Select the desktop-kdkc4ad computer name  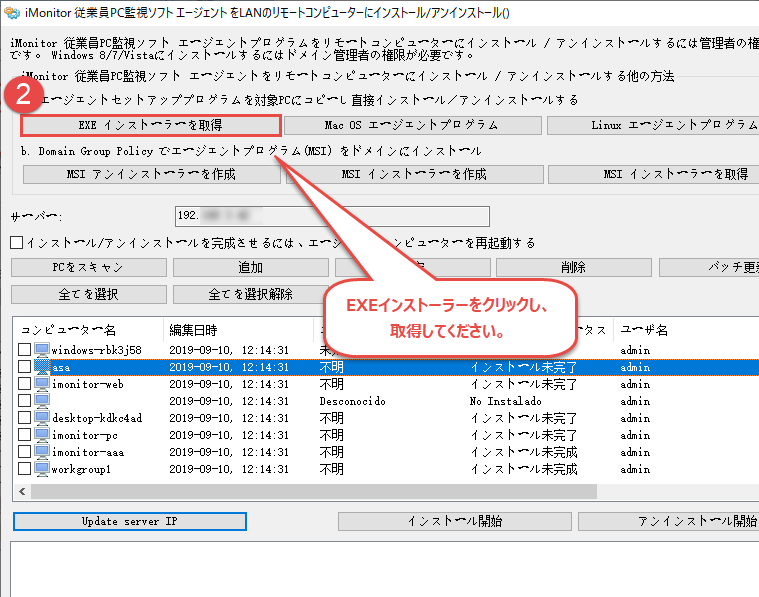pos(97,418)
